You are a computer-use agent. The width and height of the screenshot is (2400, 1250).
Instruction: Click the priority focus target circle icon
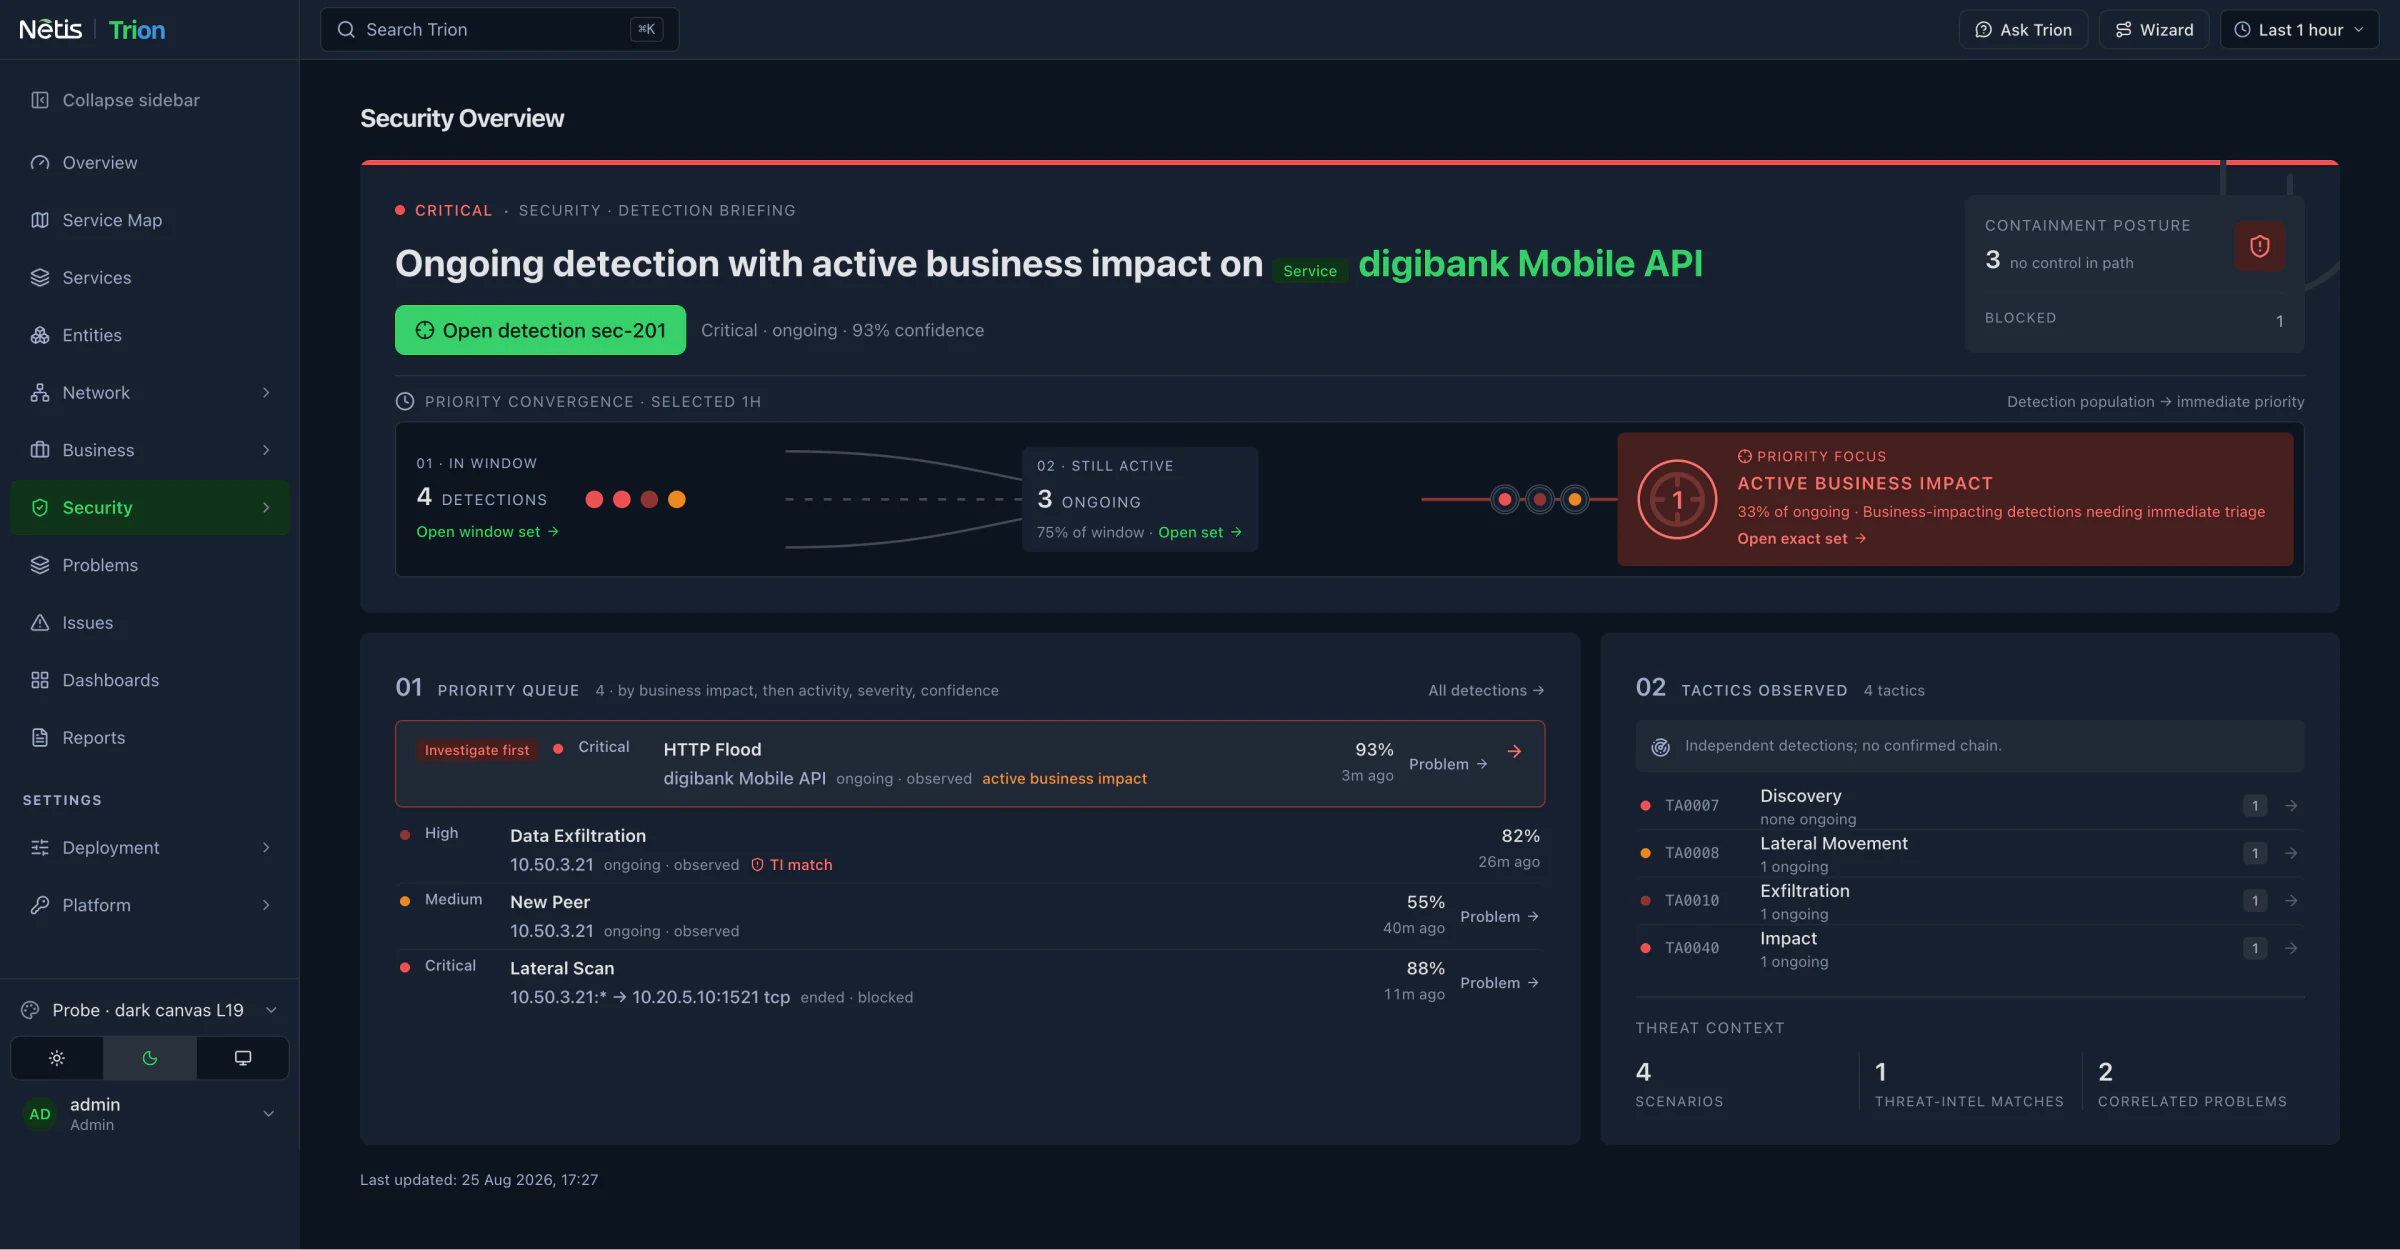pyautogui.click(x=1677, y=499)
